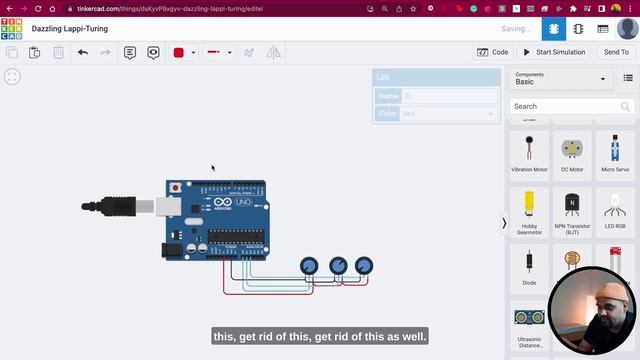Switch to Component list view

(603, 29)
